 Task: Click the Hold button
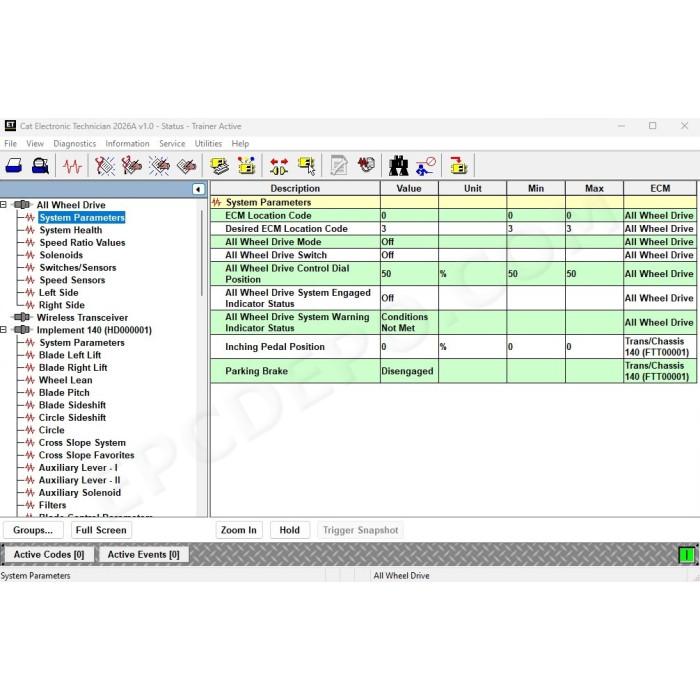pyautogui.click(x=290, y=530)
